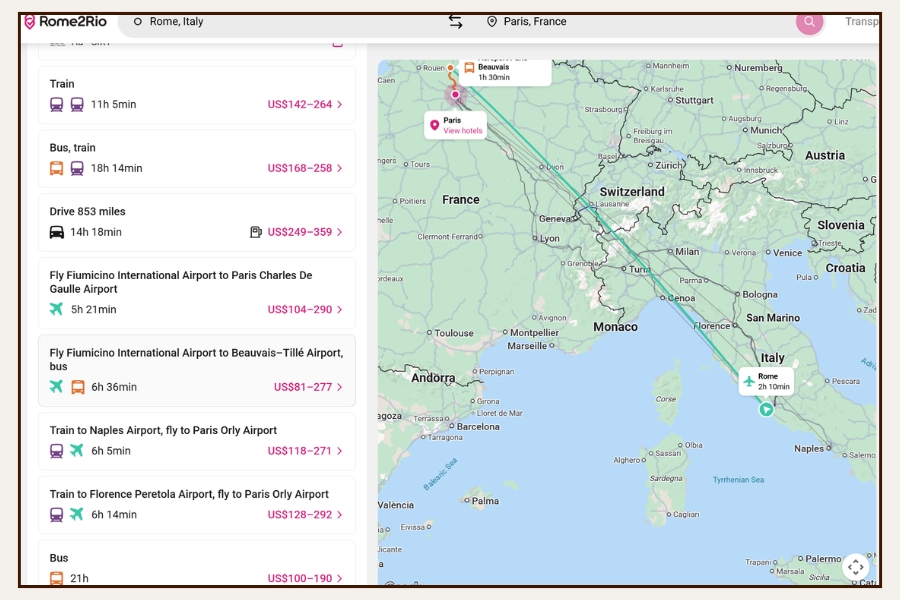900x600 pixels.
Task: Click orange bus icon beside 21h
Action: (x=56, y=578)
